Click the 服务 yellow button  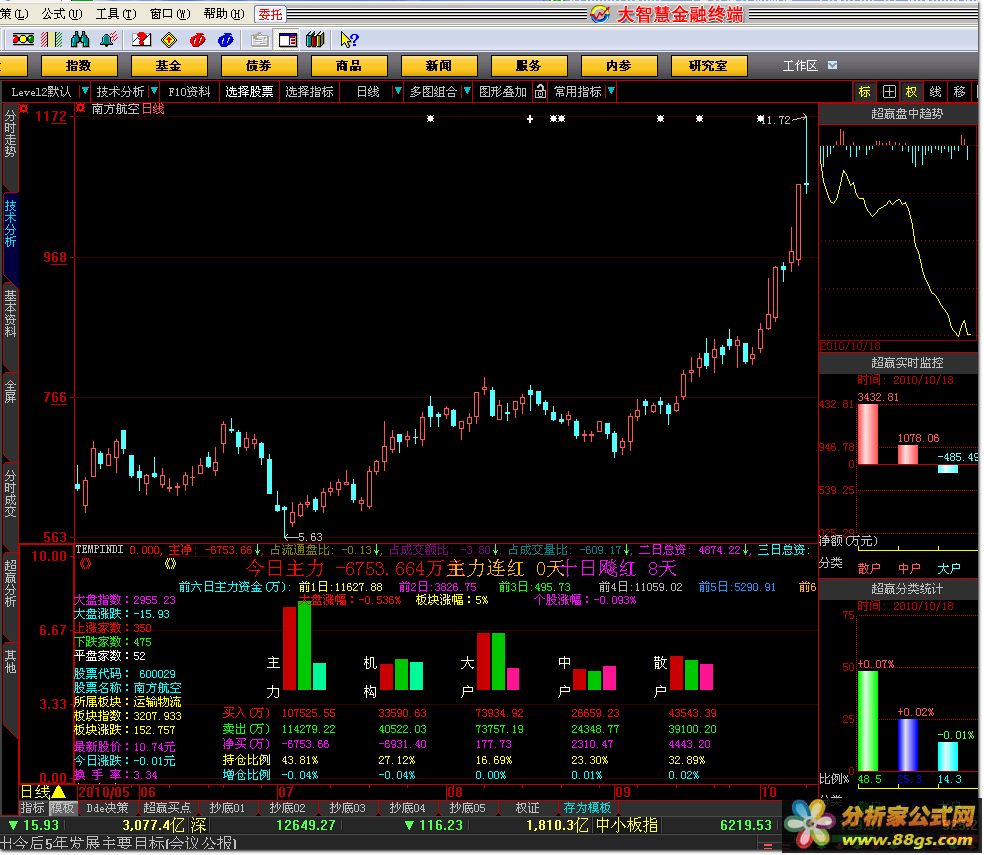[x=528, y=65]
